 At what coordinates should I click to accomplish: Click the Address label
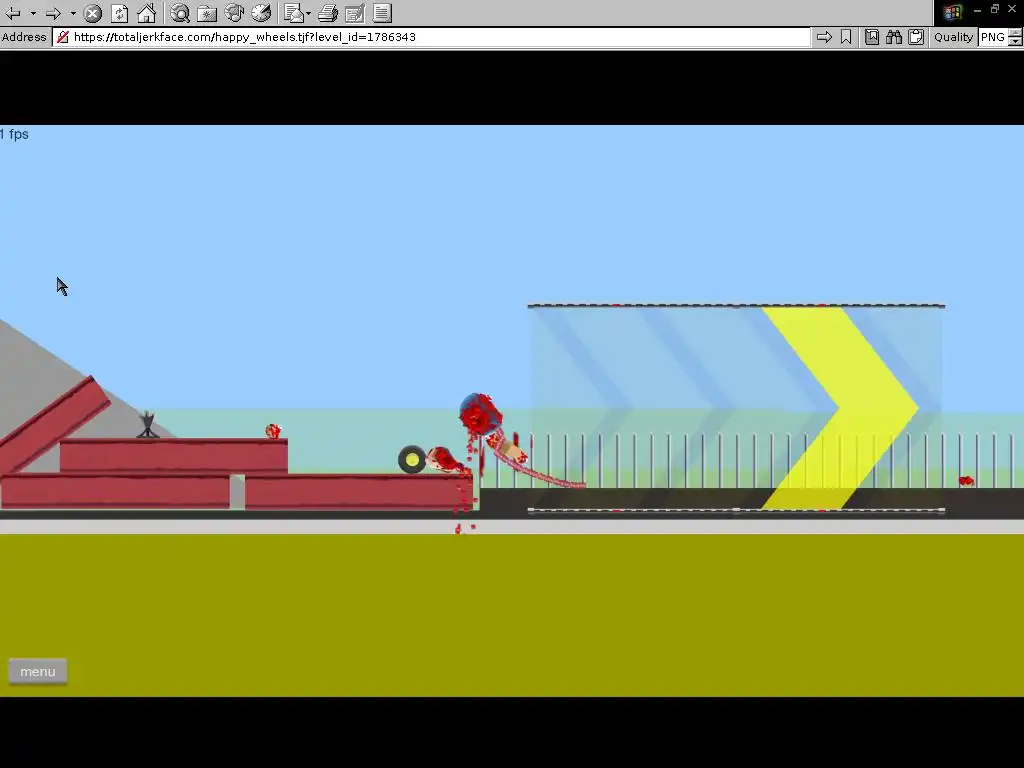click(x=24, y=37)
